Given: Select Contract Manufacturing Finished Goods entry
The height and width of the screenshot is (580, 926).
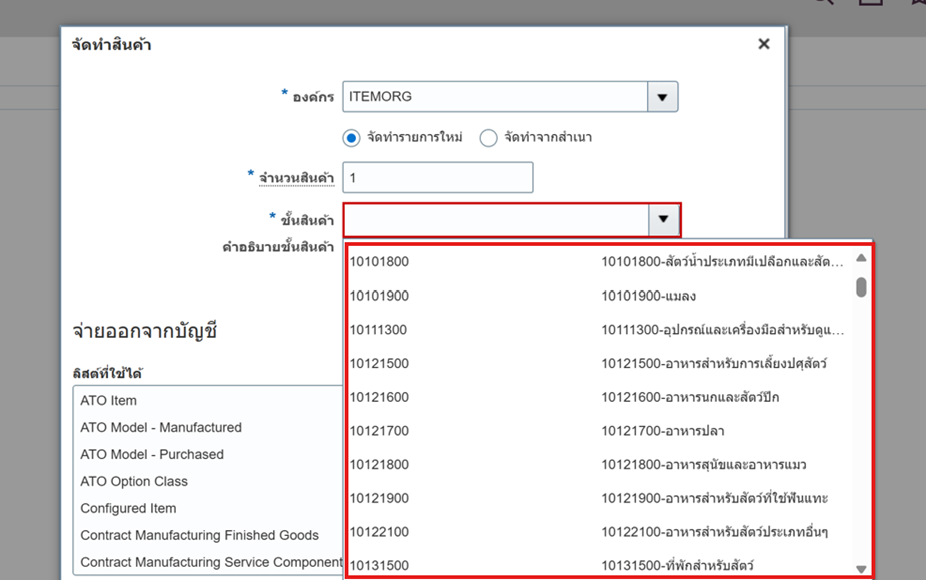Looking at the screenshot, I should [199, 536].
